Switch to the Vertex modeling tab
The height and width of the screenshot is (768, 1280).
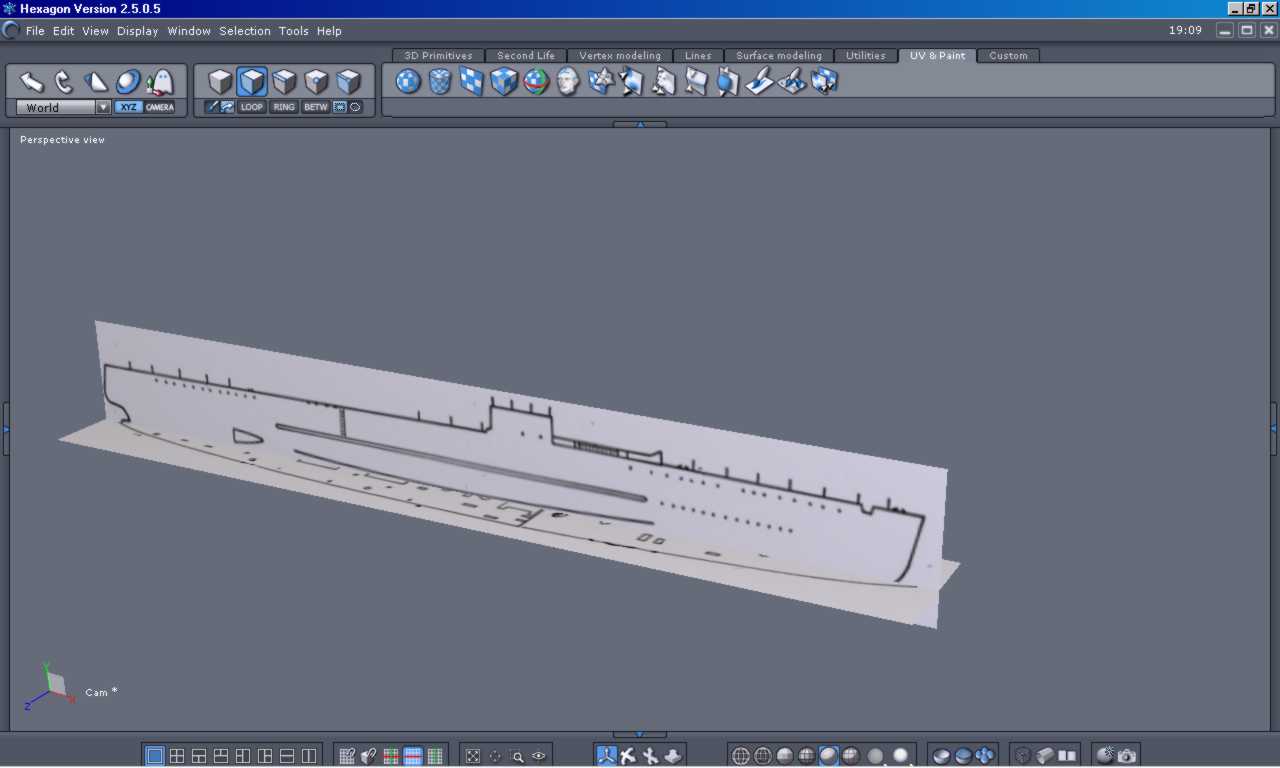pyautogui.click(x=620, y=56)
